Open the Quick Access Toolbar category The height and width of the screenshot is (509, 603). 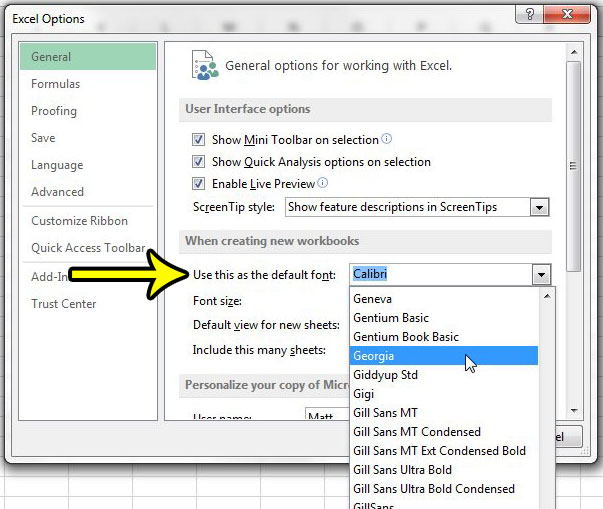88,248
